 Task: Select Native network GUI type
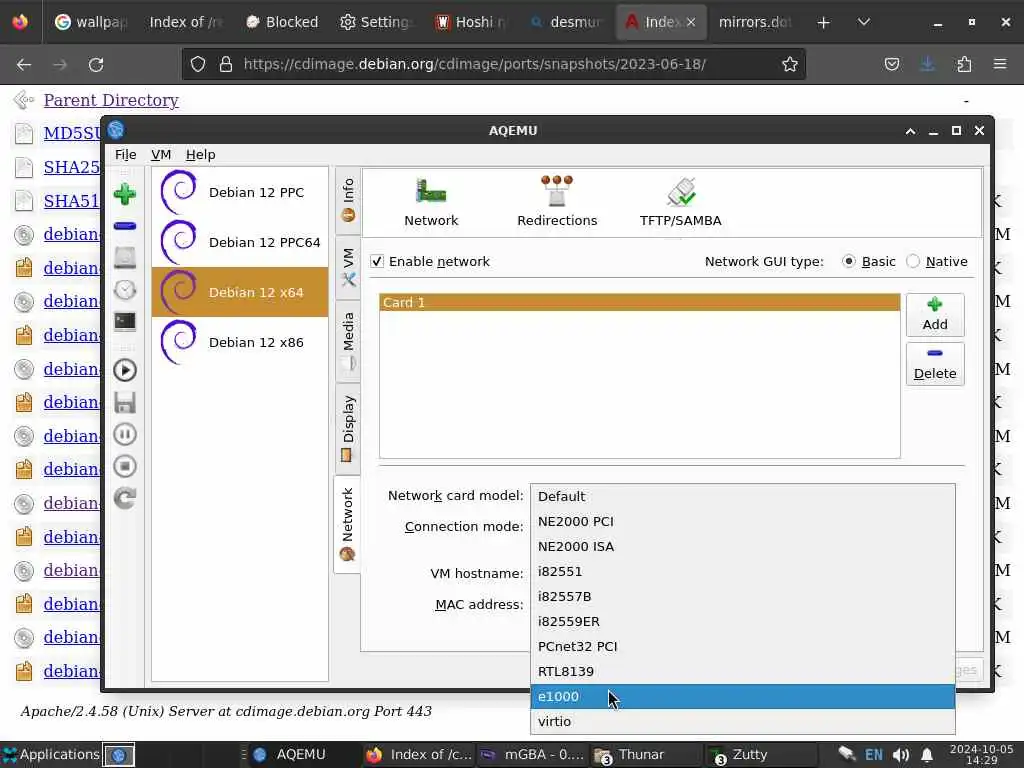(913, 261)
